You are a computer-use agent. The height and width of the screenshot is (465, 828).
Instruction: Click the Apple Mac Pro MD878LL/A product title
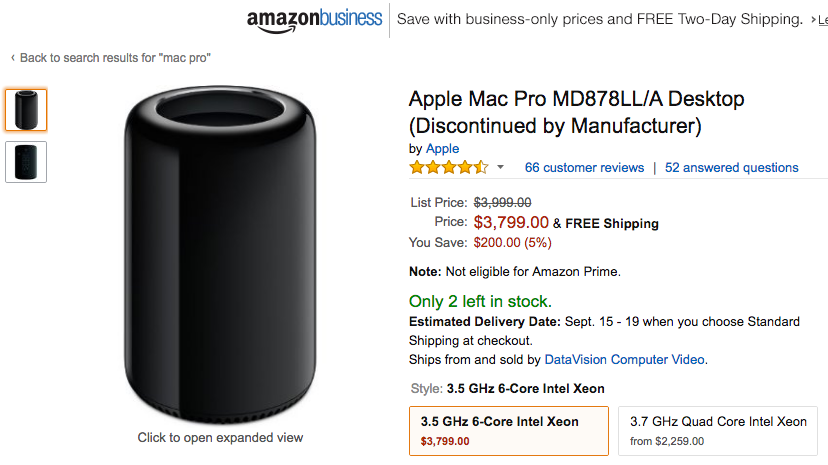tap(576, 112)
